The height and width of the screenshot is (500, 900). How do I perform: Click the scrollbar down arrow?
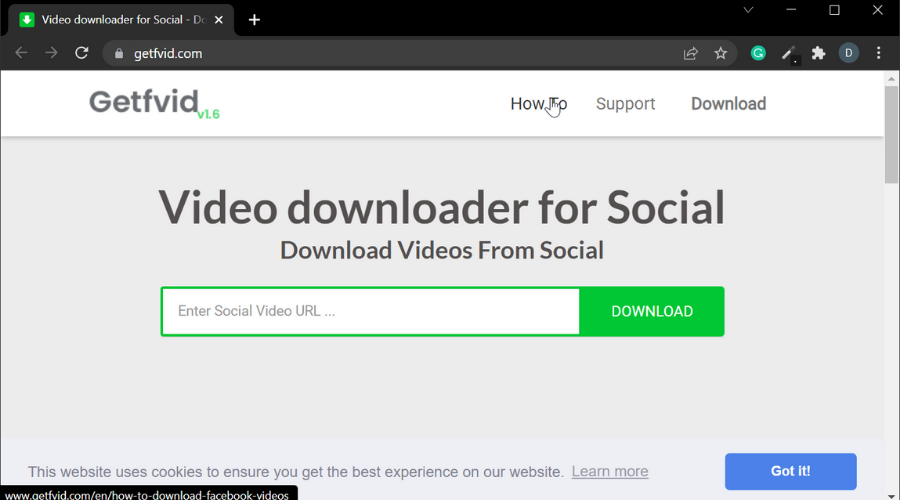pyautogui.click(x=891, y=495)
